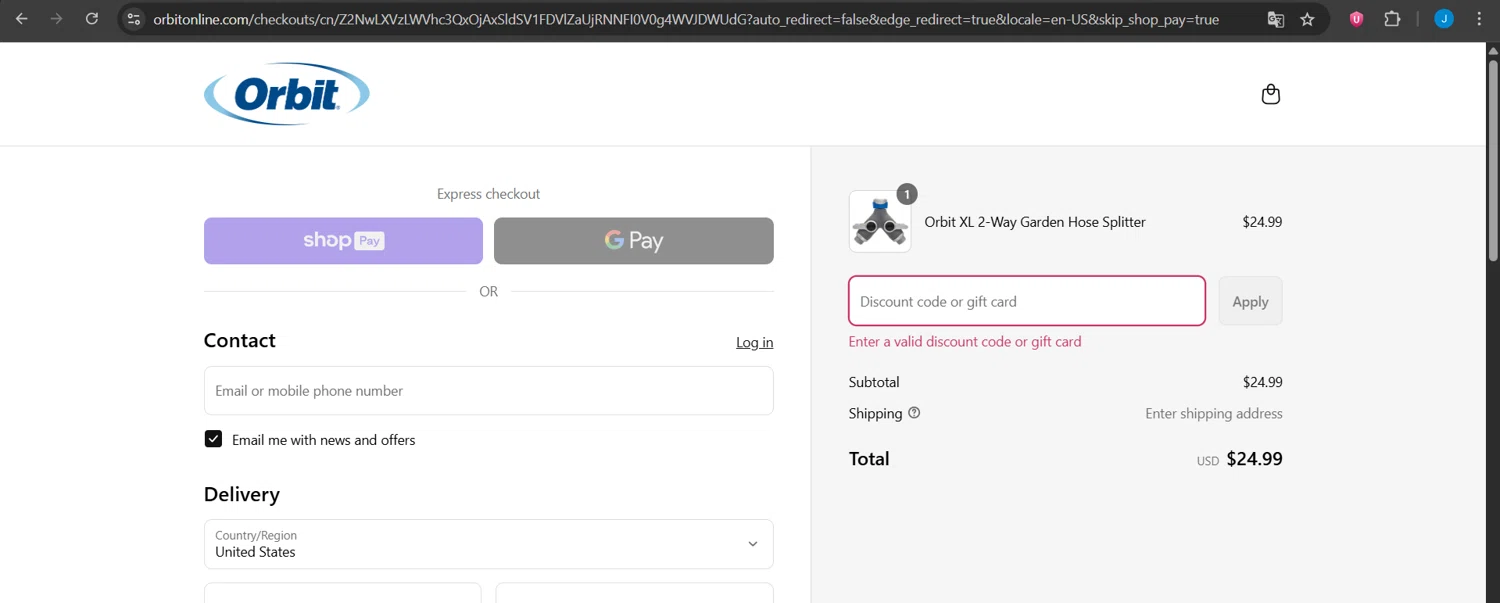Open the Extensions puzzle menu

(x=1392, y=19)
